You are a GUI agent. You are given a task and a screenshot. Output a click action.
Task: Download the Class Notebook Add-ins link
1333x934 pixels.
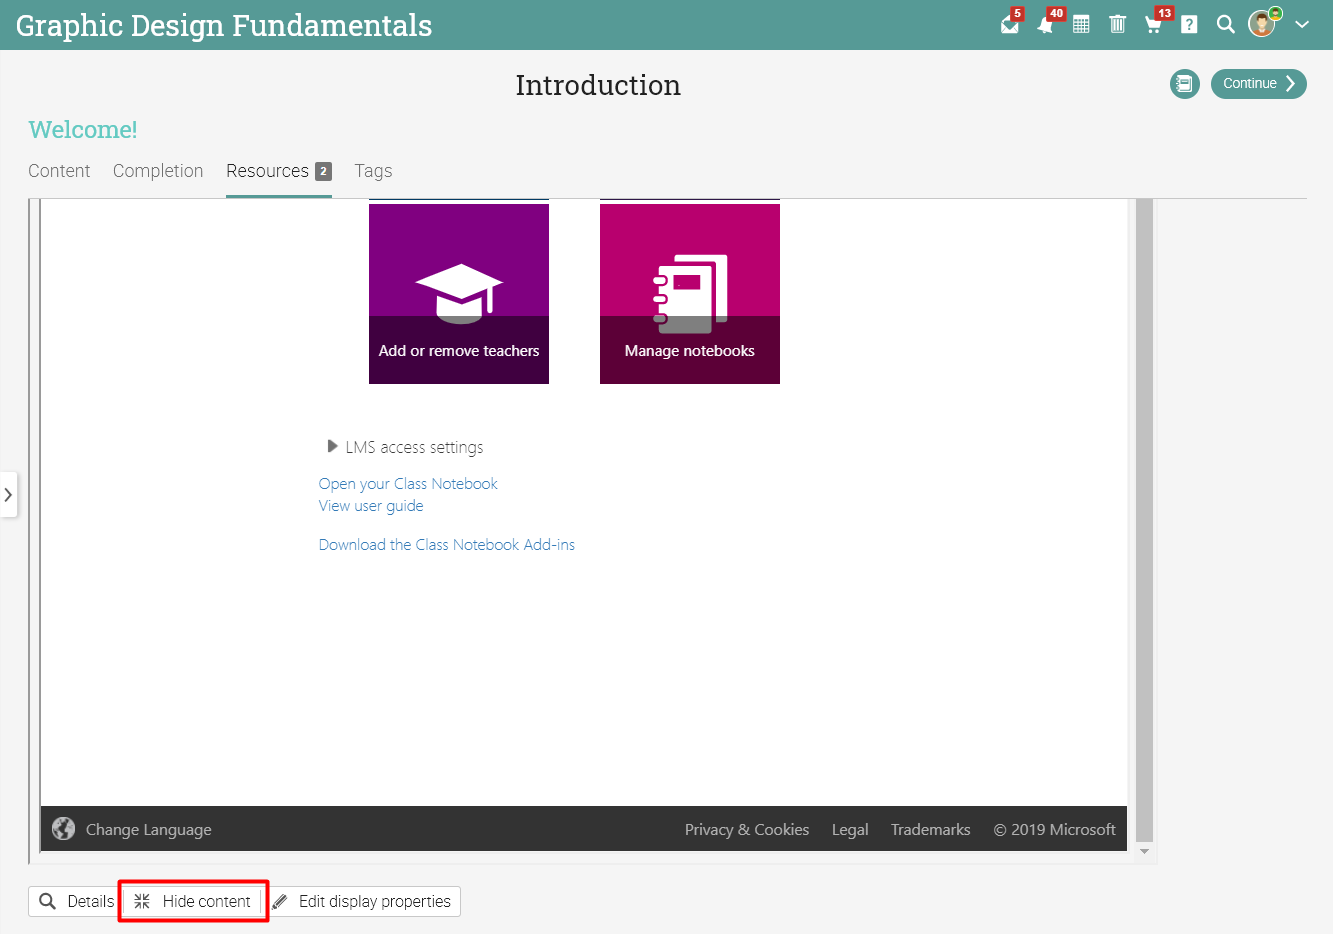447,545
